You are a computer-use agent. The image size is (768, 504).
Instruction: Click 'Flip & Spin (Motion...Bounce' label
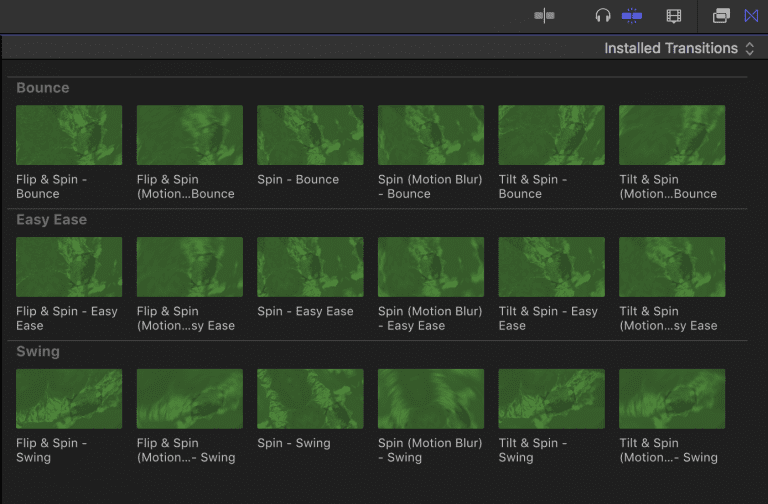[186, 187]
